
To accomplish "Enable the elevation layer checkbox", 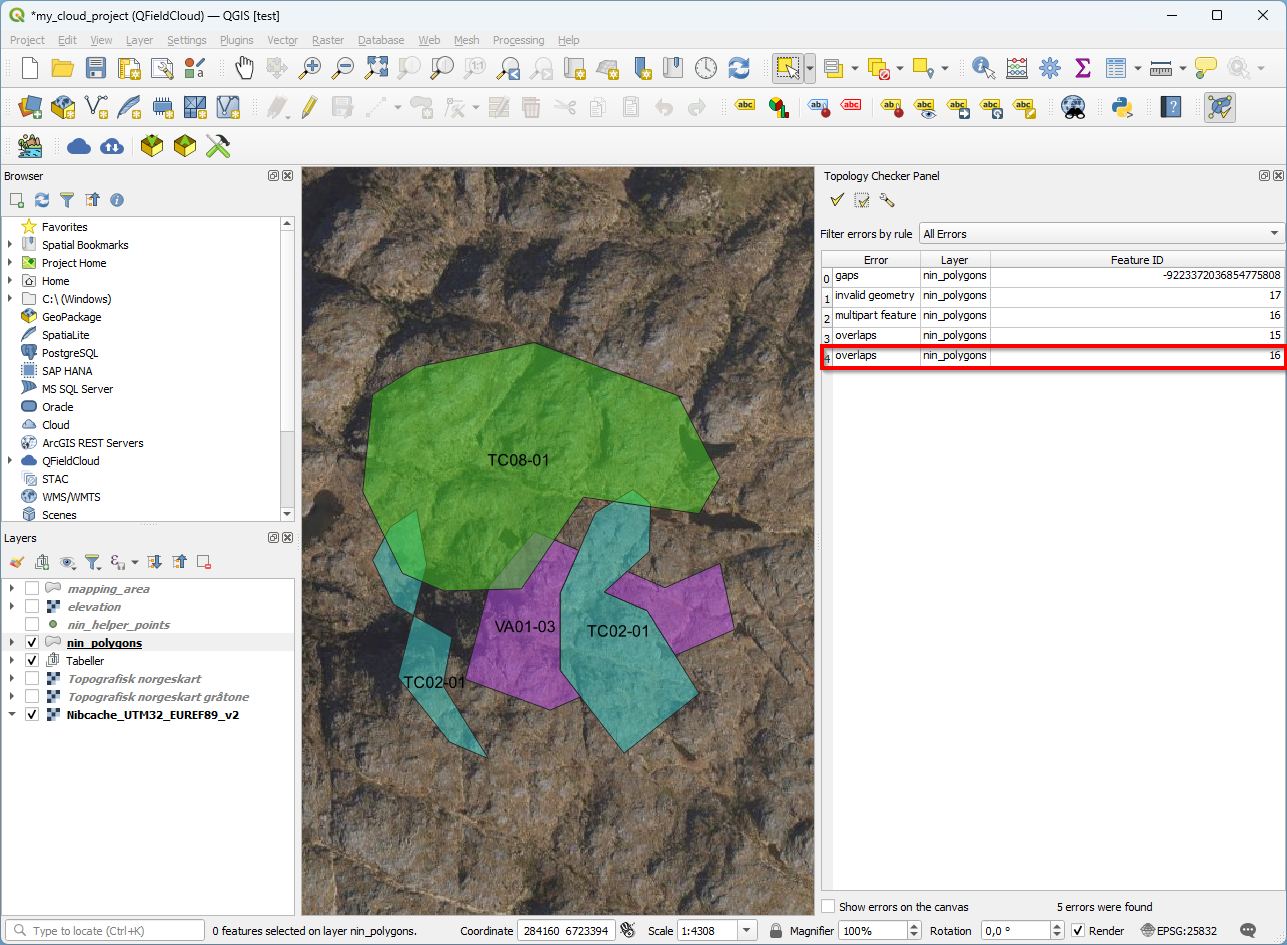I will [x=32, y=607].
